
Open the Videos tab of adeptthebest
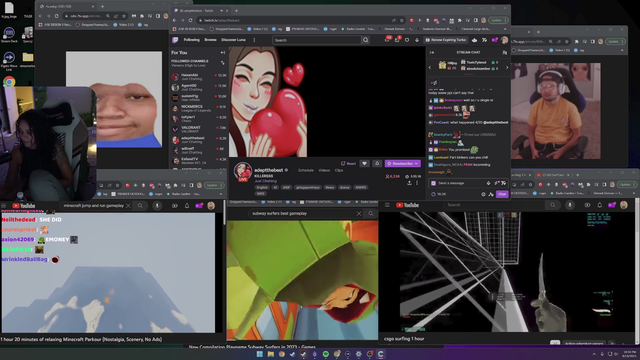point(324,170)
